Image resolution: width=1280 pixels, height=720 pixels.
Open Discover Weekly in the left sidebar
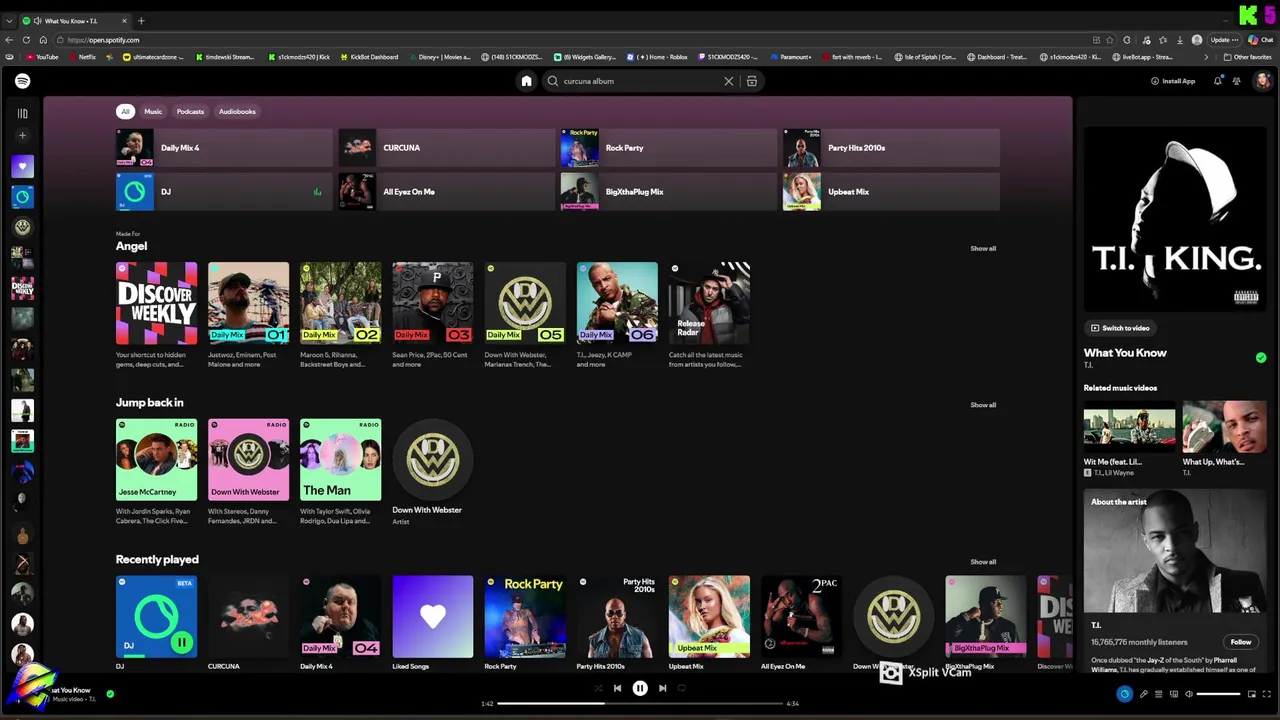pos(22,288)
